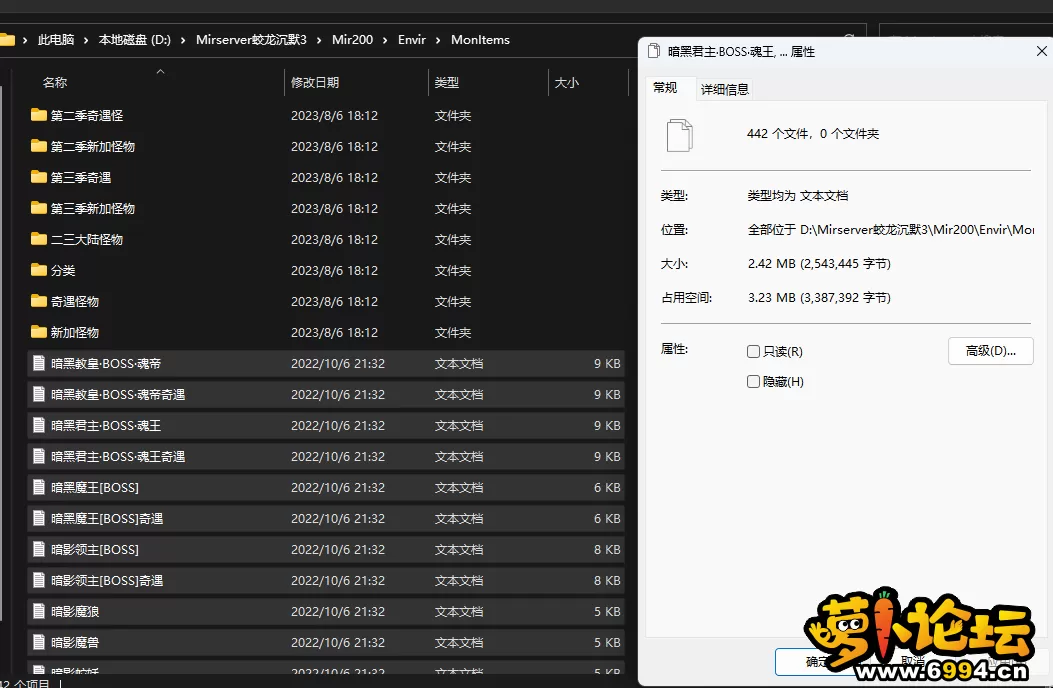This screenshot has width=1053, height=688.
Task: Click the 第三季奇遇 folder icon
Action: 39,177
